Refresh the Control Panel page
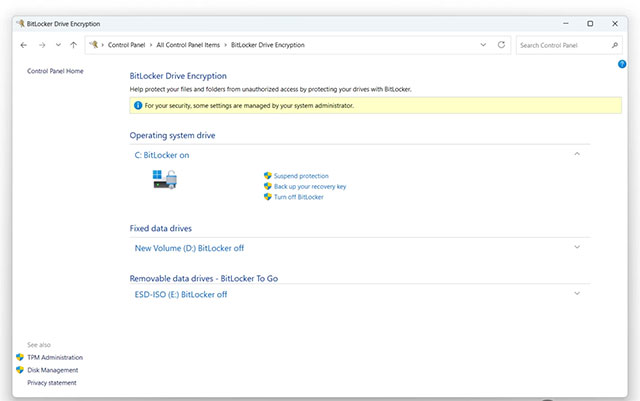640x401 pixels. point(501,45)
